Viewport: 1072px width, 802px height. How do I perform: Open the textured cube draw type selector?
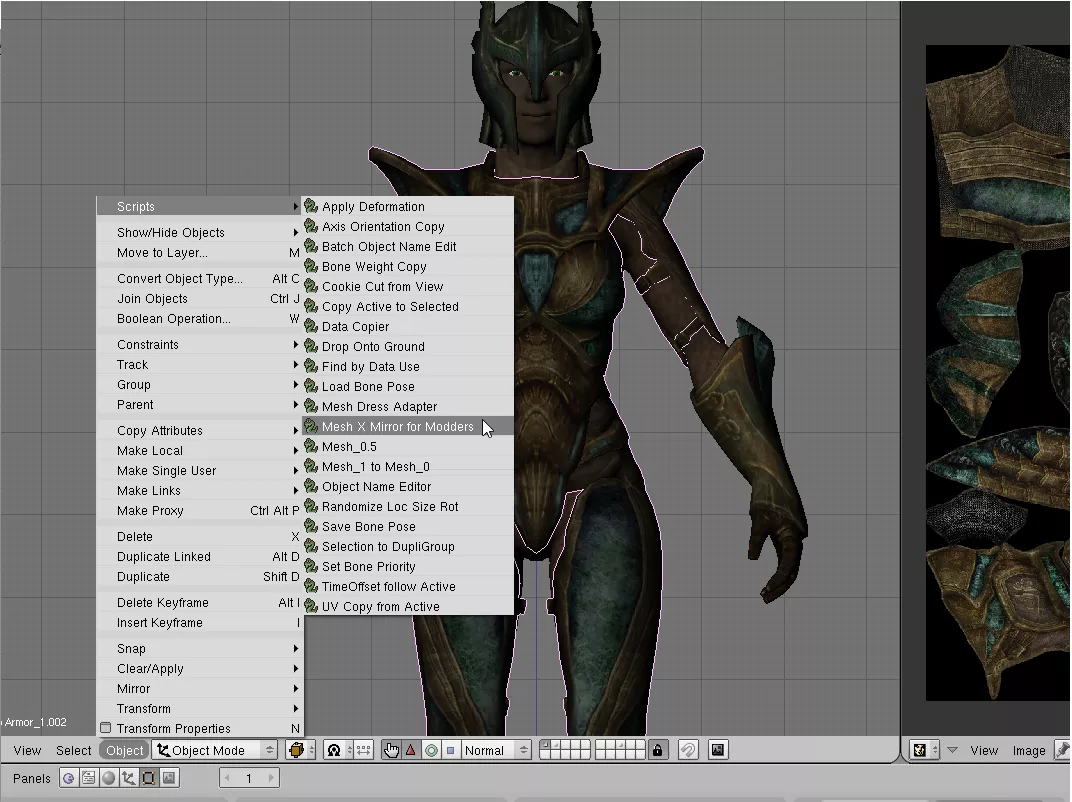[x=302, y=750]
